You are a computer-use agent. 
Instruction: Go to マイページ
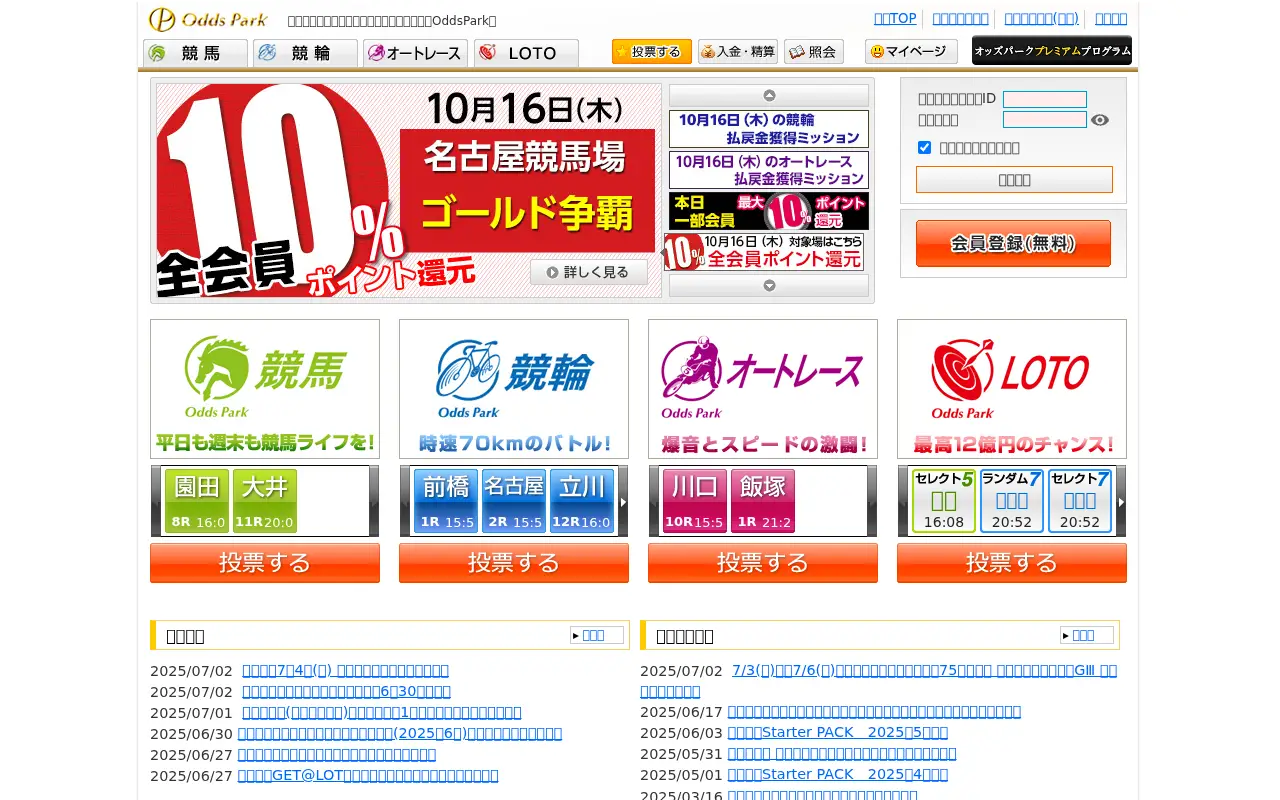coord(911,52)
